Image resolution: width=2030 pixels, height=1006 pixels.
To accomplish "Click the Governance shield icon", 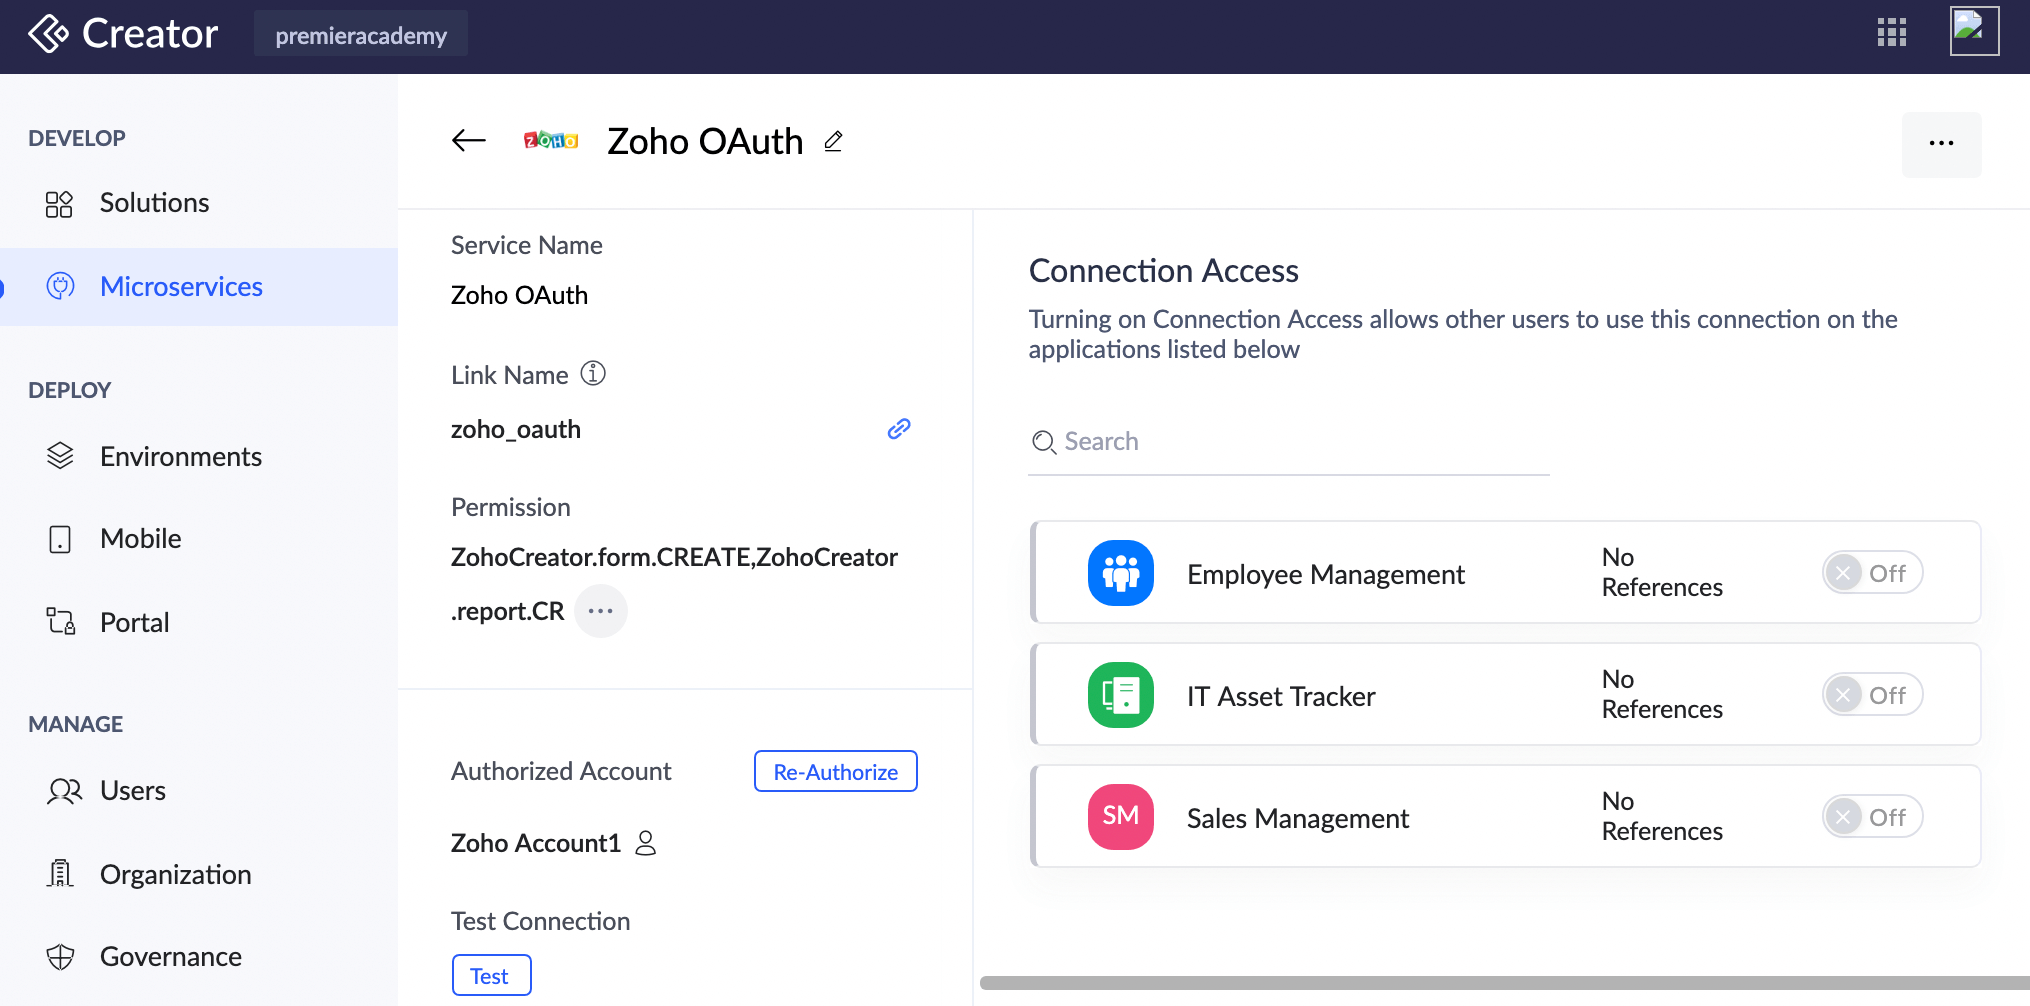I will click(60, 957).
